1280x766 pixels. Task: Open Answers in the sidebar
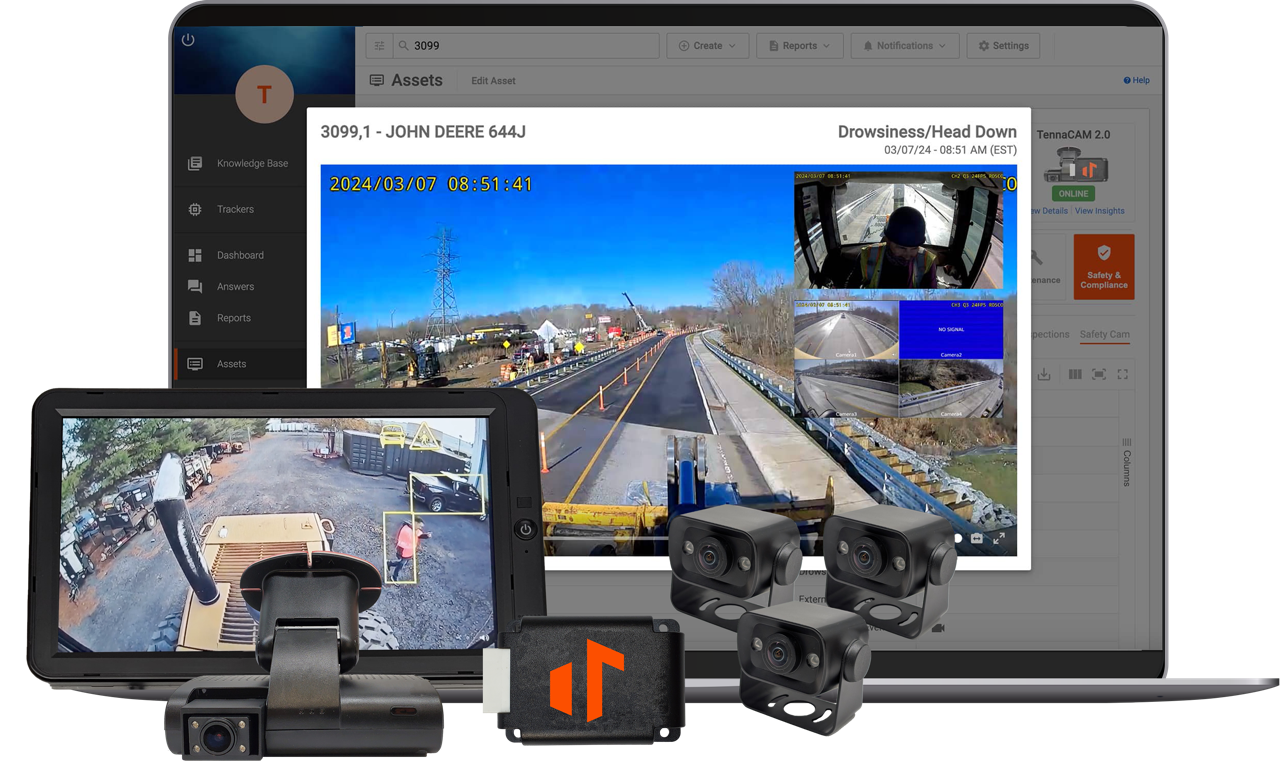pyautogui.click(x=235, y=286)
